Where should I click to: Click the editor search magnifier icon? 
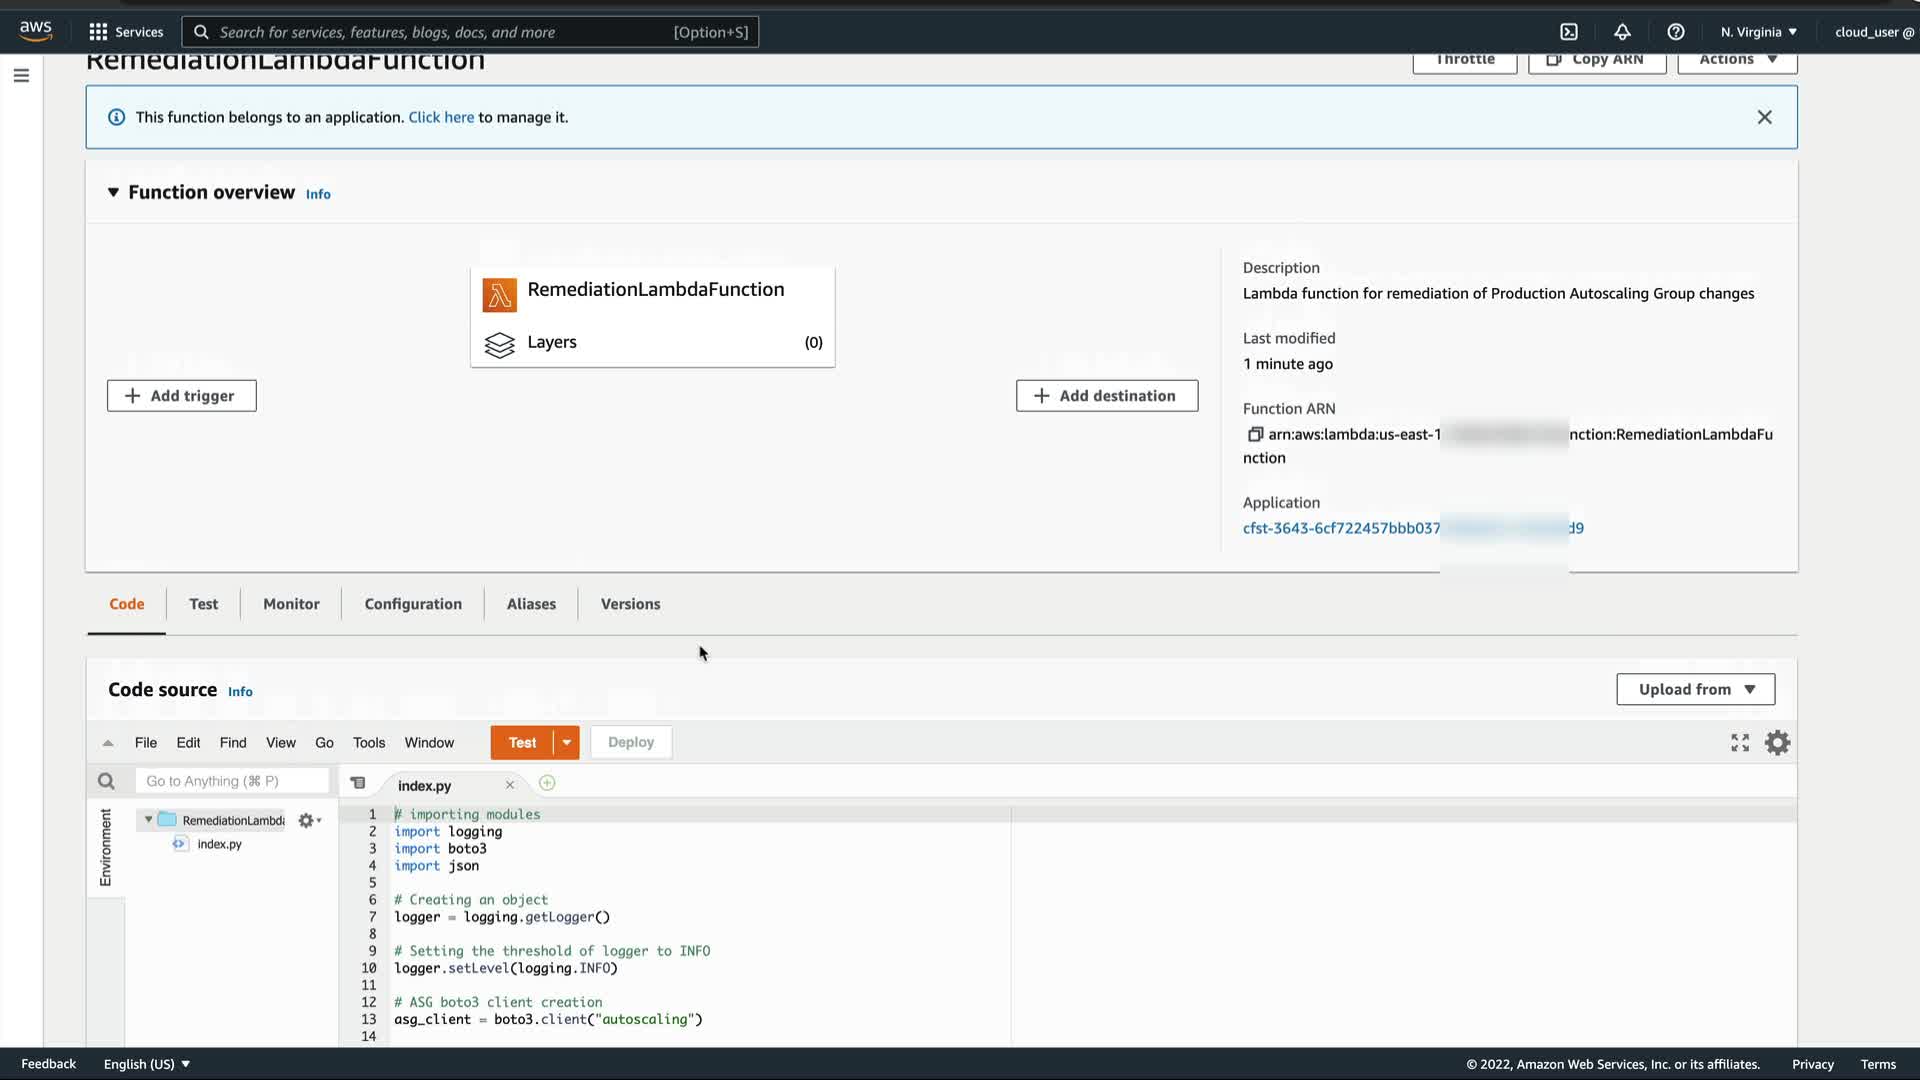coord(106,781)
